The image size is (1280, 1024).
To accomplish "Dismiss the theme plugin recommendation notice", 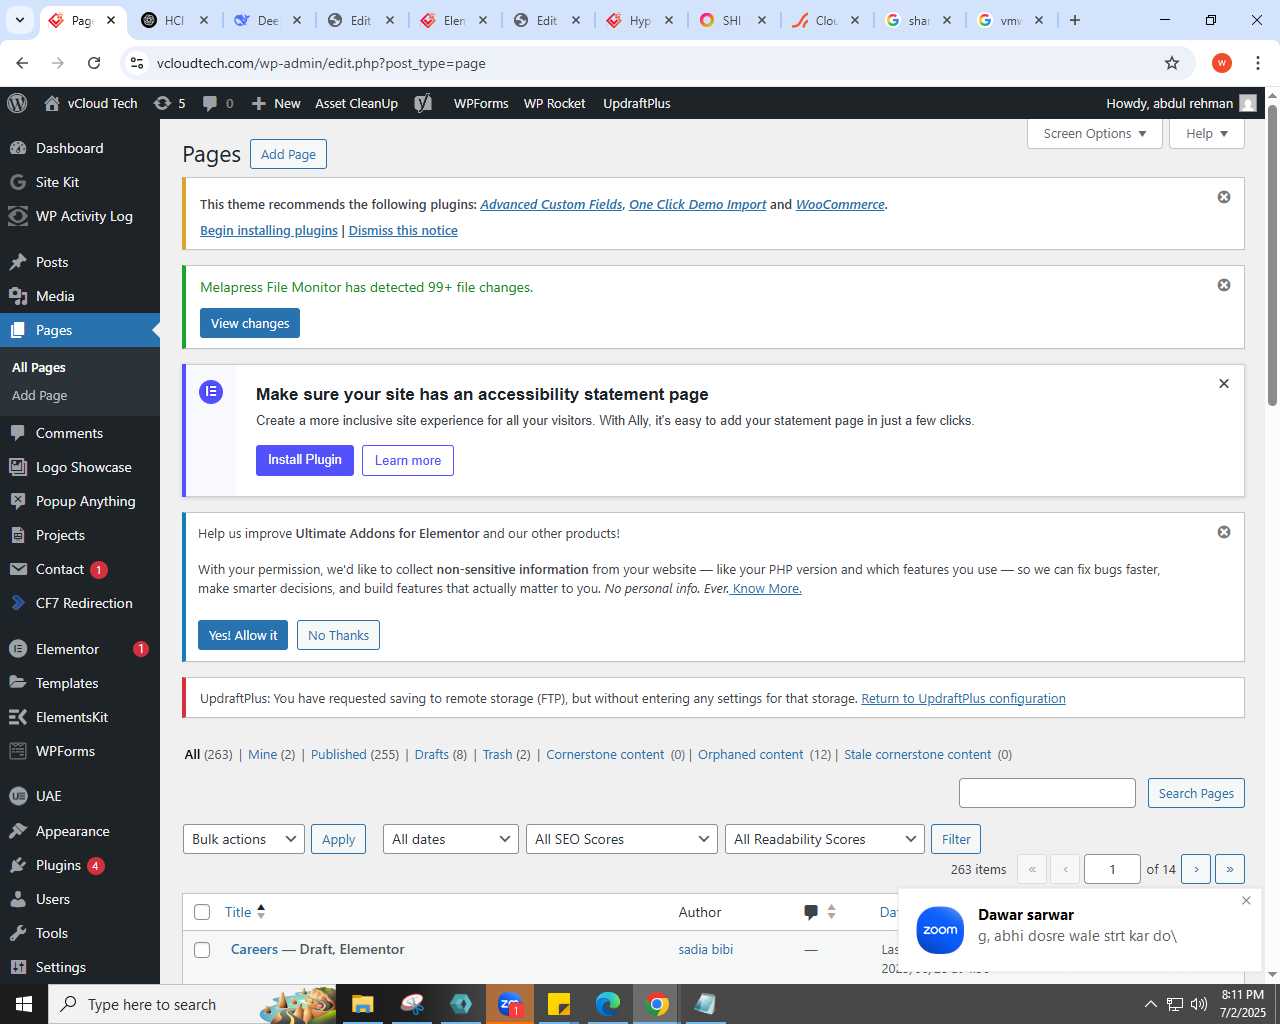I will [x=1223, y=197].
